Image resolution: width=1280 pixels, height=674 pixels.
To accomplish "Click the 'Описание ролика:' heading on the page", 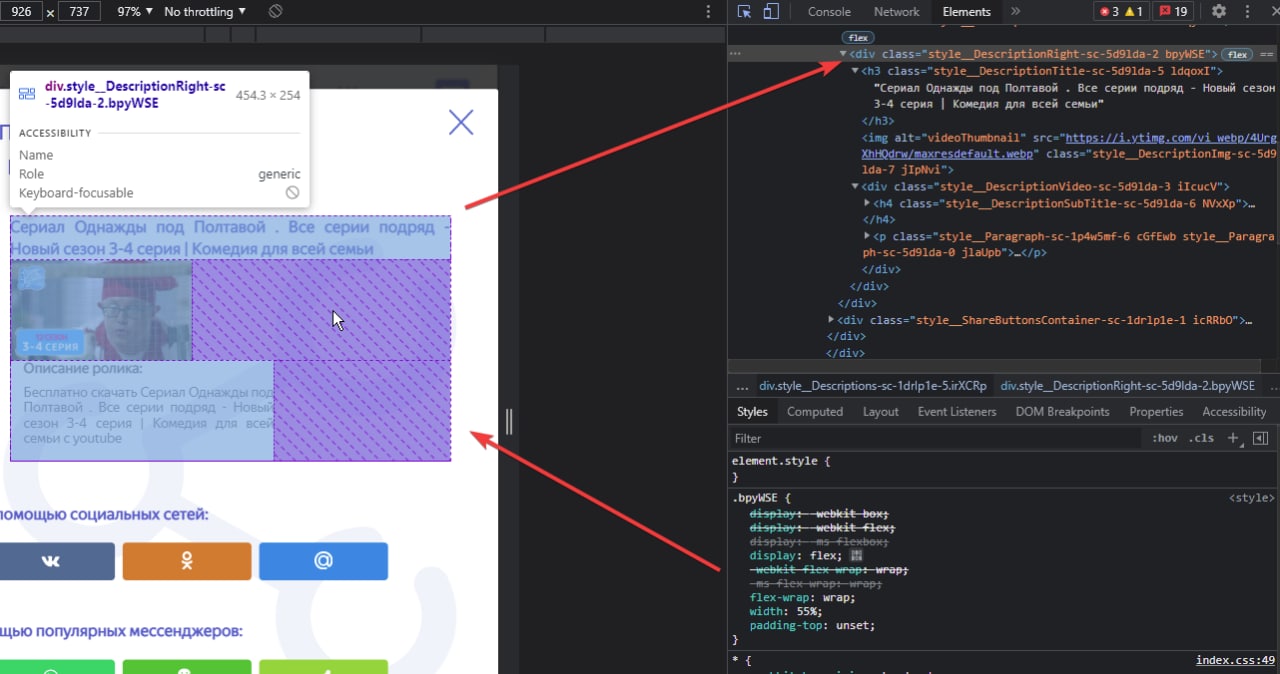I will click(83, 369).
